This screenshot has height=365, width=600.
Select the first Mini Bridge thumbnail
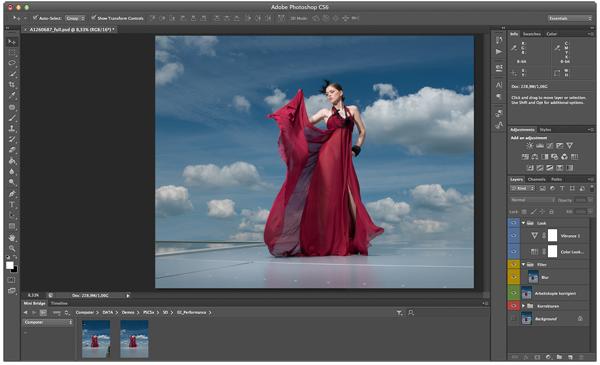click(96, 339)
